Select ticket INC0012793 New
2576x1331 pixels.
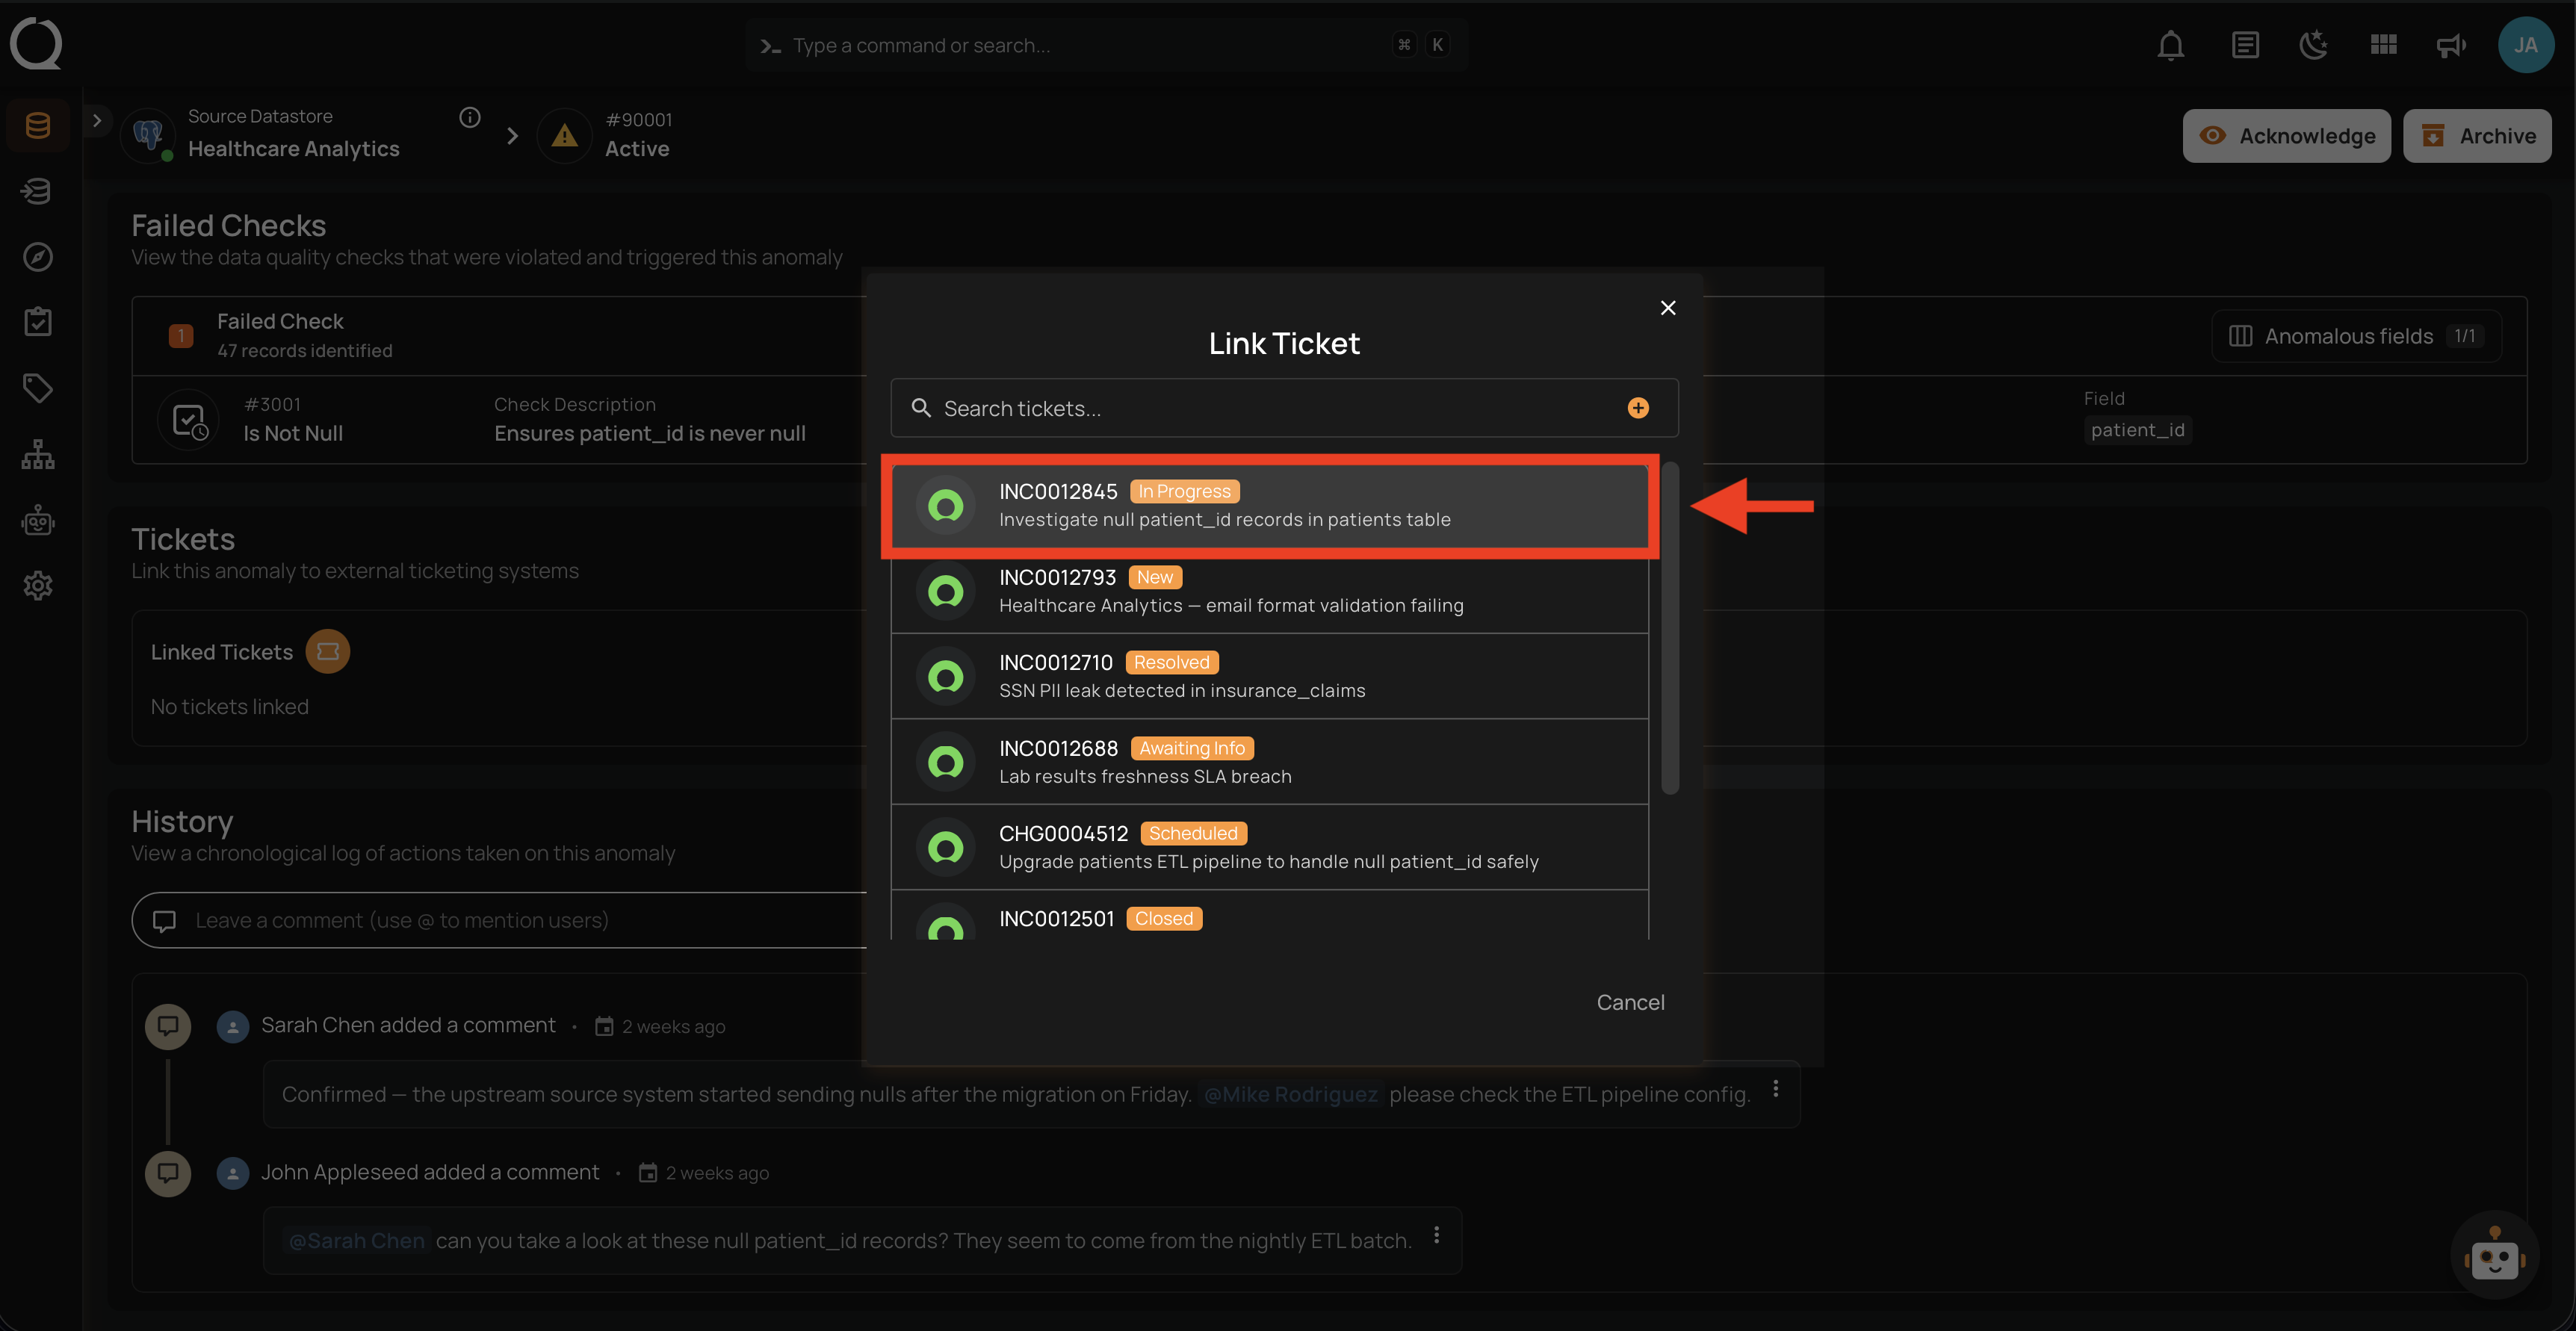pyautogui.click(x=1270, y=591)
